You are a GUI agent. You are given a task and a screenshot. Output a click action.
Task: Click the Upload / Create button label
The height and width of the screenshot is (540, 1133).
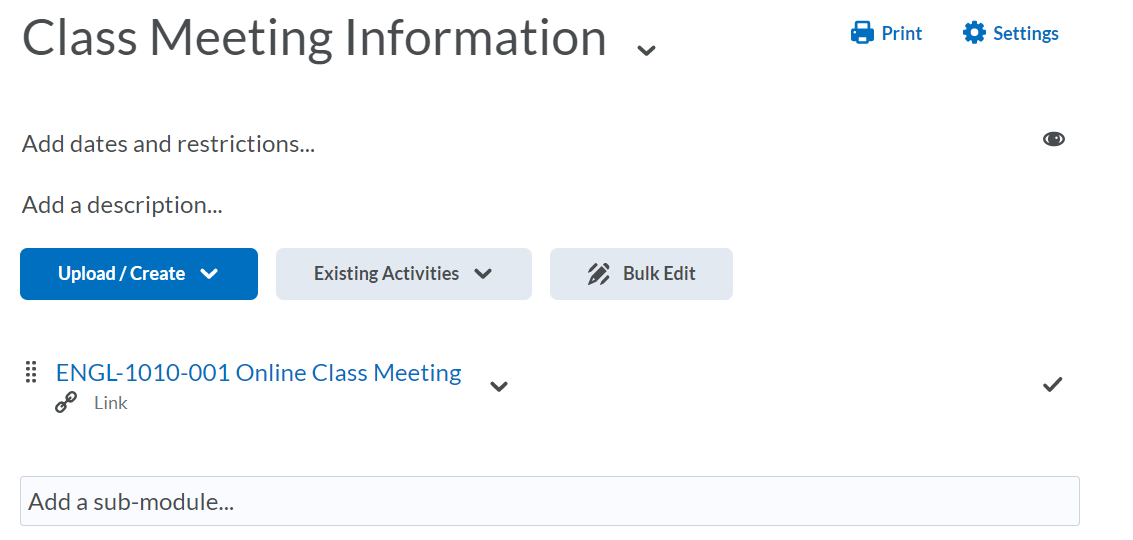click(121, 274)
